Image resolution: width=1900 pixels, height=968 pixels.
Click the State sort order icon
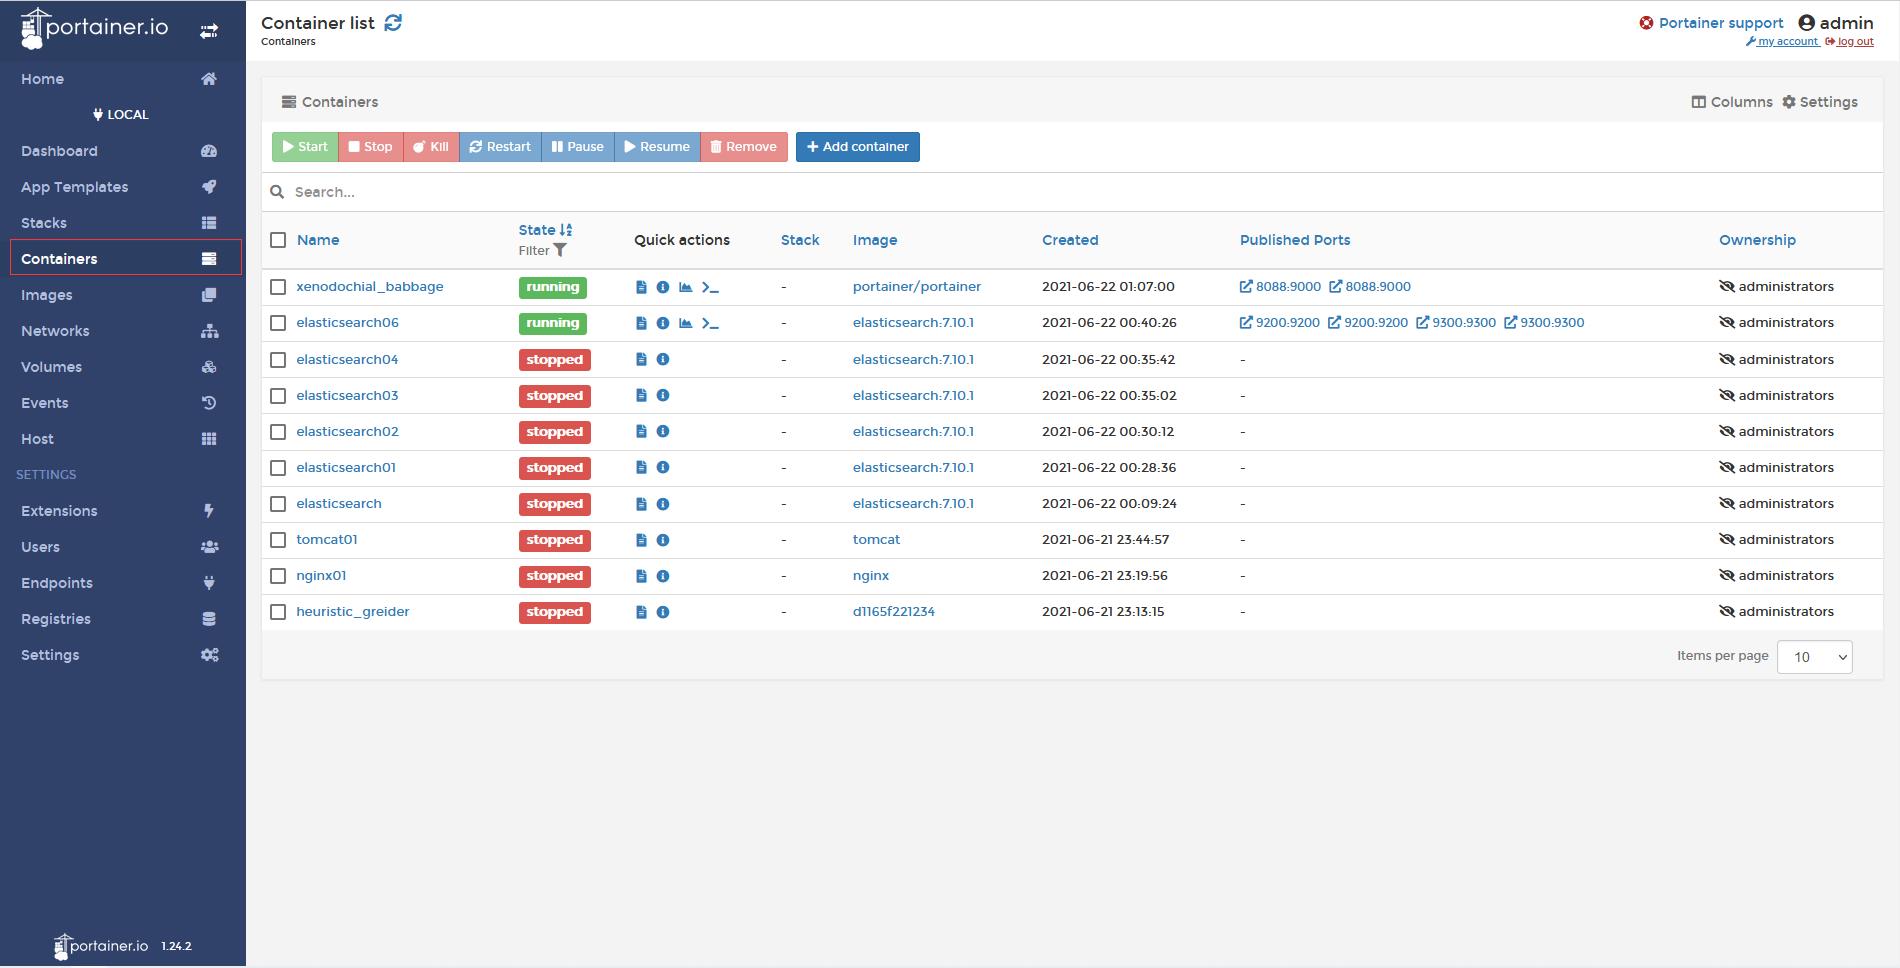pos(566,230)
